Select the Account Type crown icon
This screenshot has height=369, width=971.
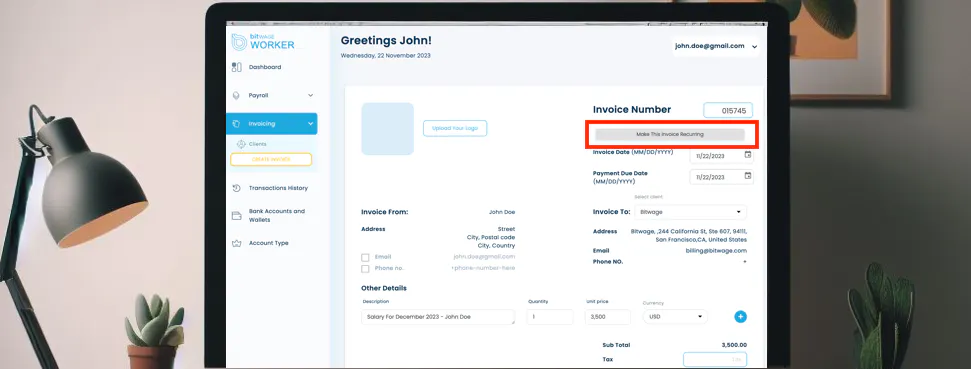coord(236,243)
